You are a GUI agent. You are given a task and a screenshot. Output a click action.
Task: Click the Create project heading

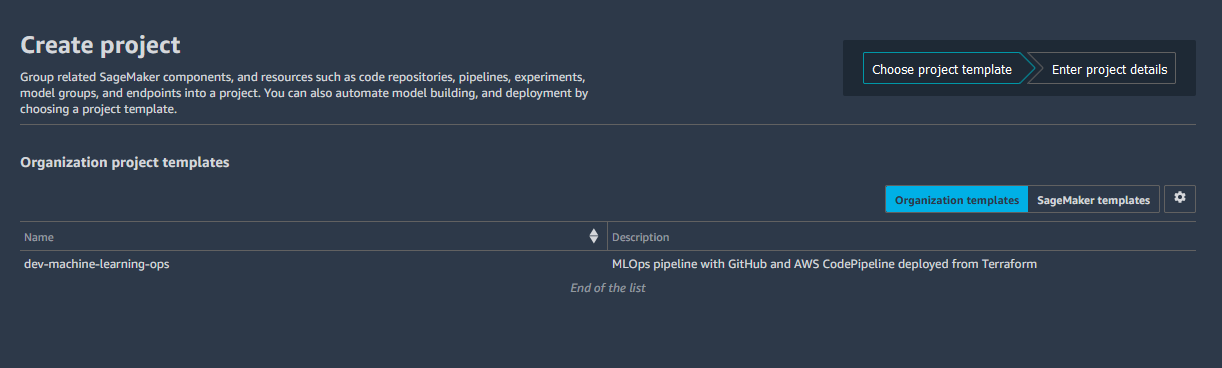click(100, 45)
